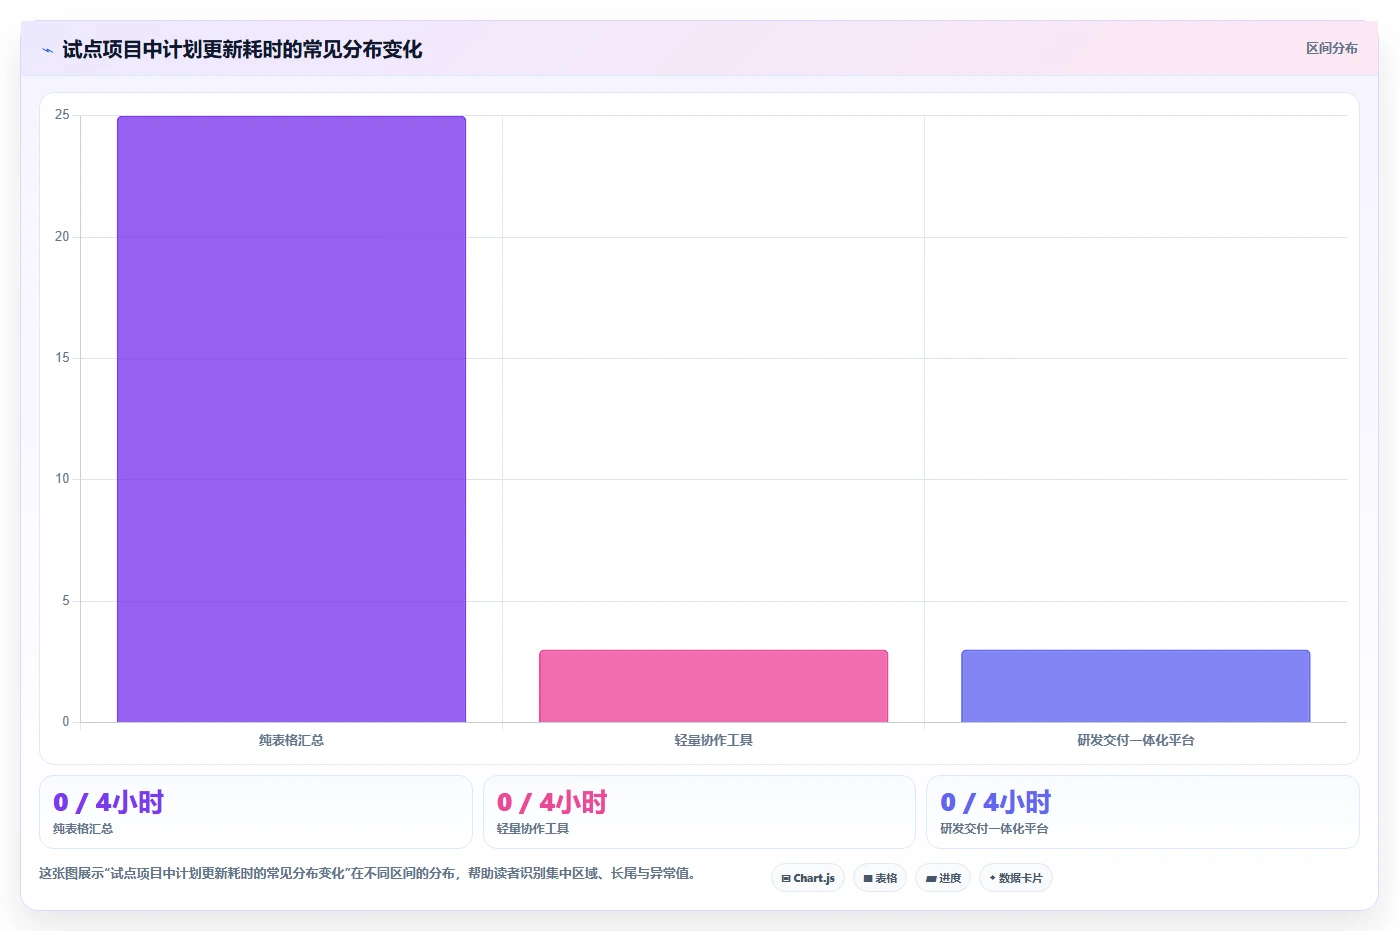This screenshot has height=931, width=1399.
Task: Click the "轻量协作工具" caption inside the second data card
Action: coord(533,829)
